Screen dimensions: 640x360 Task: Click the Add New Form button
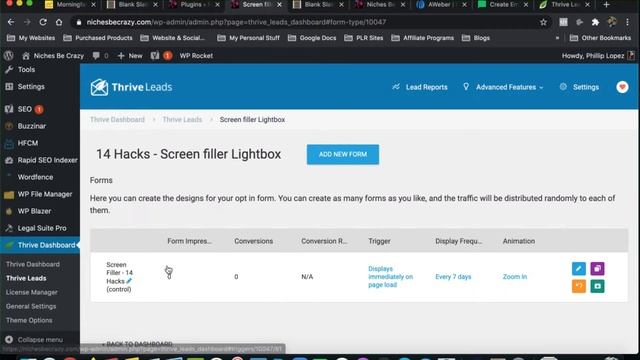point(343,154)
